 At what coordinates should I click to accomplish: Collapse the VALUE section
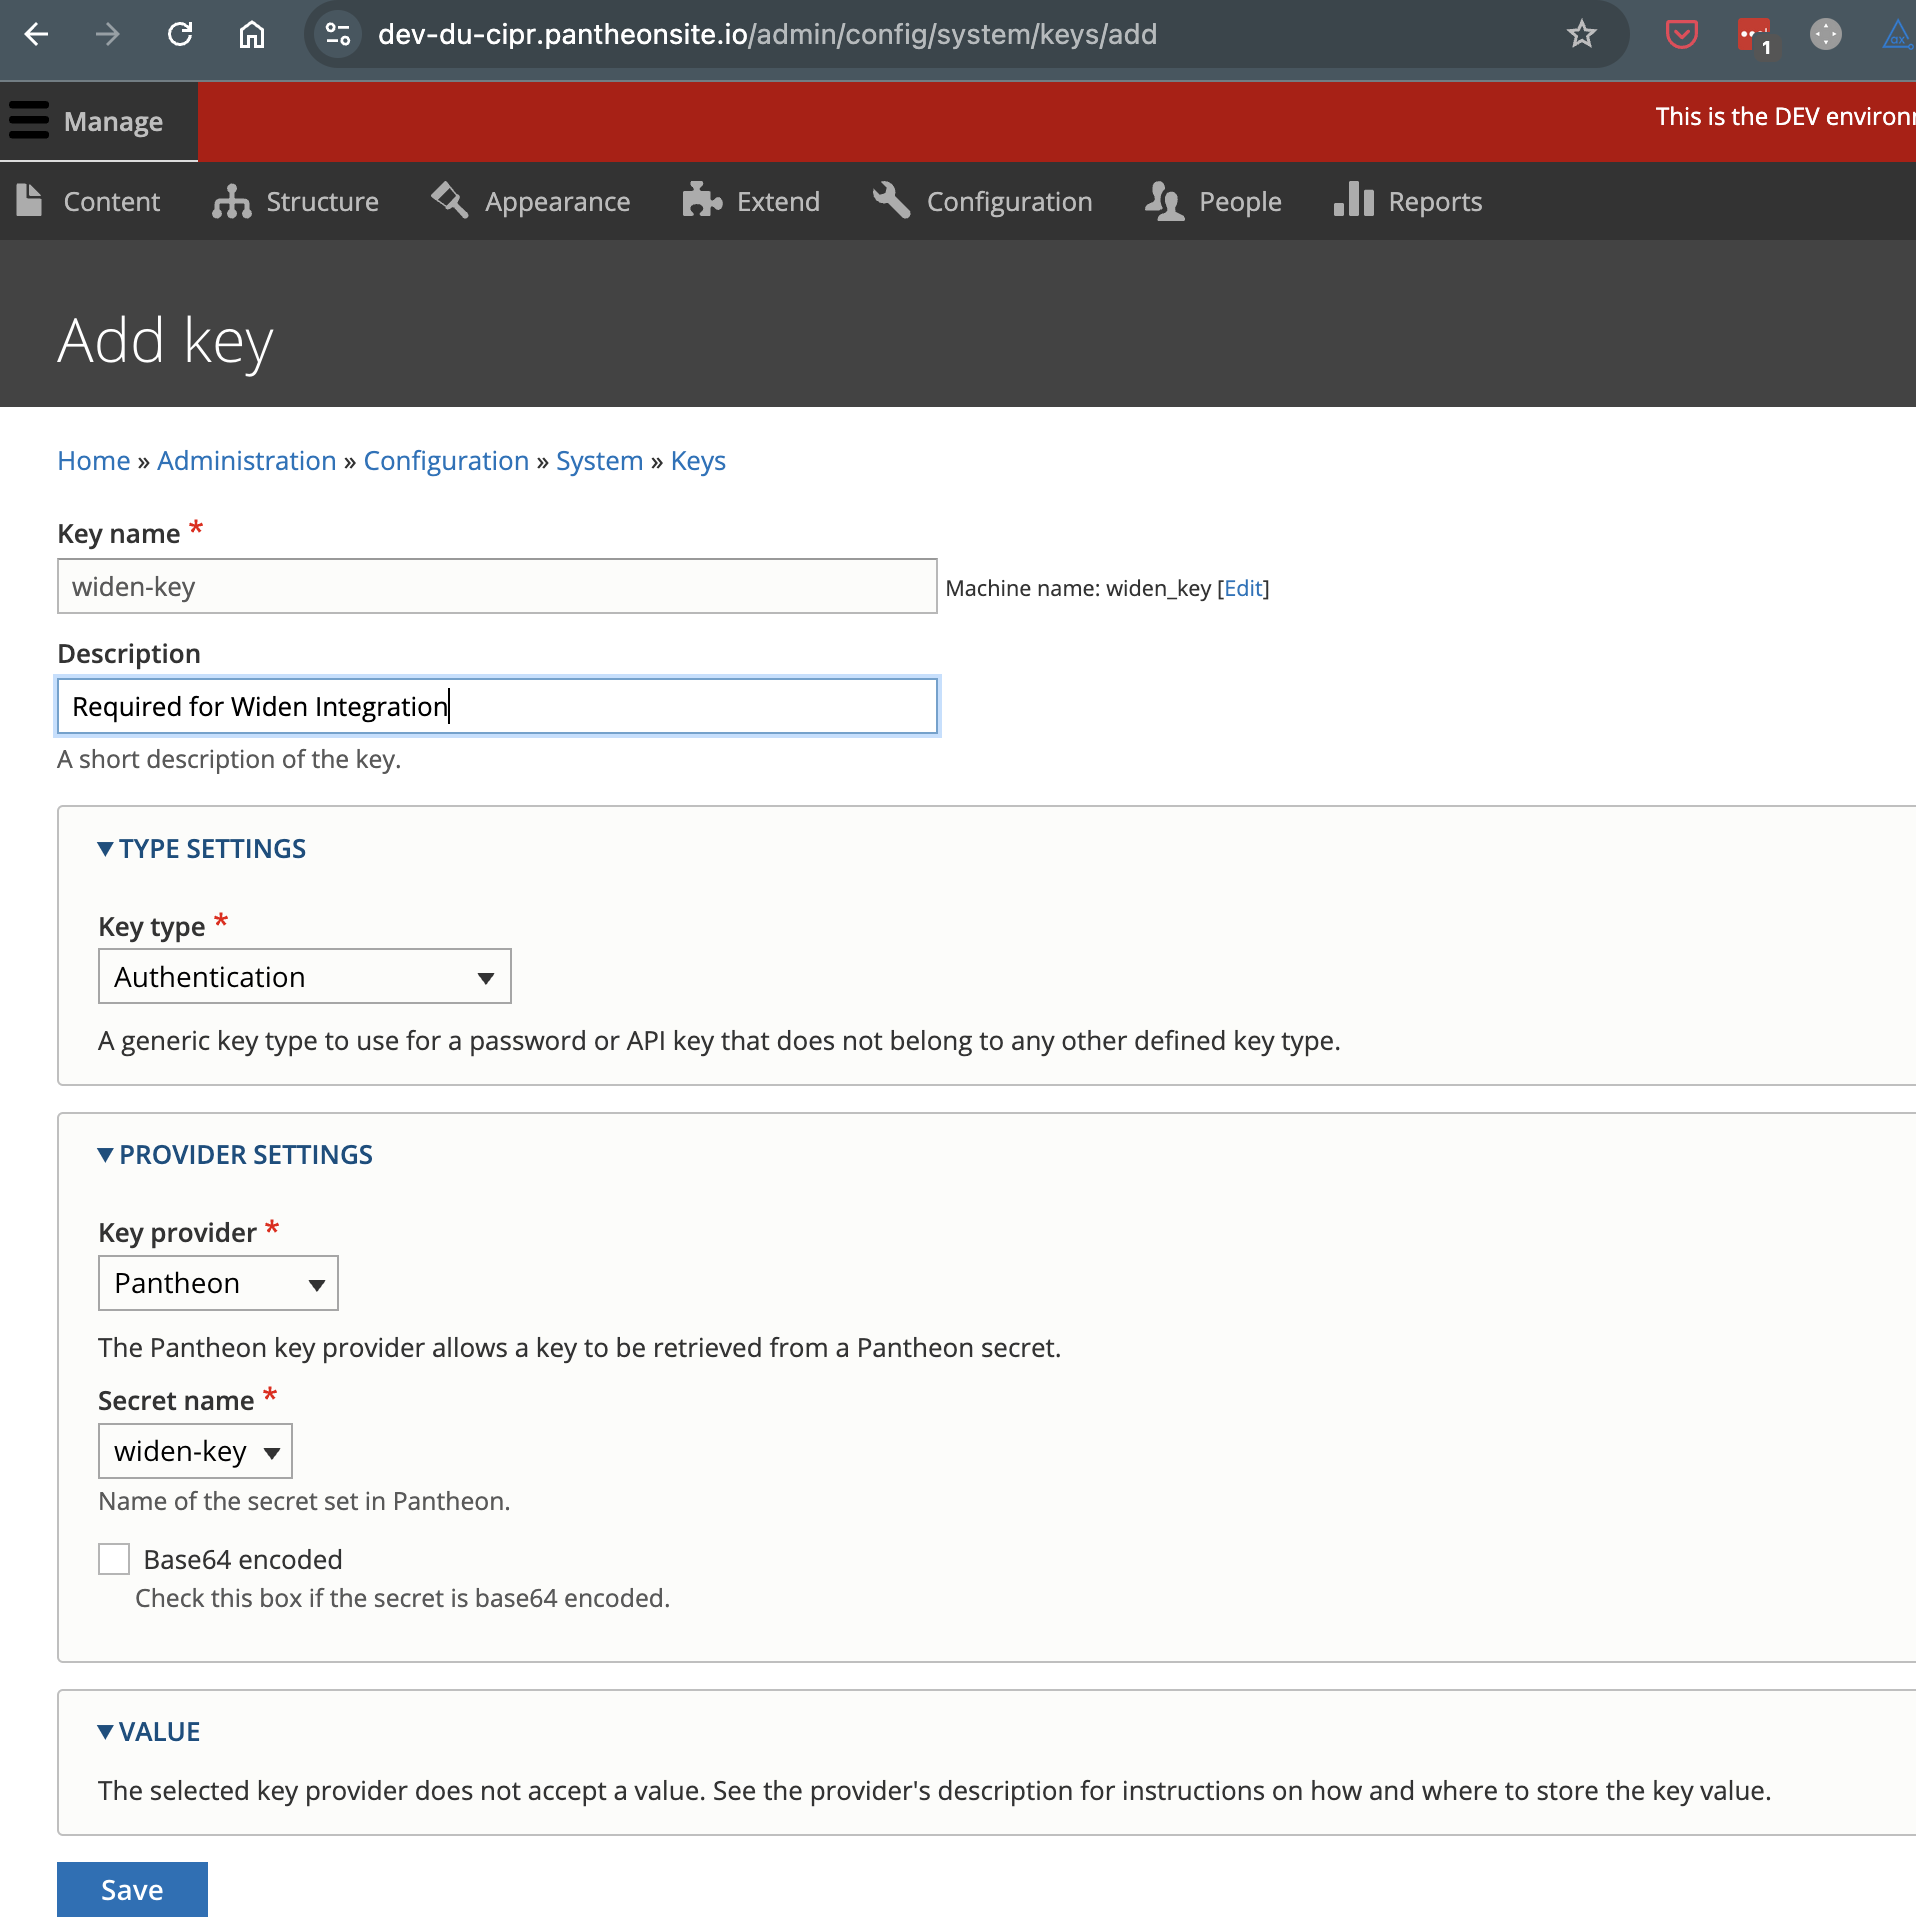click(148, 1731)
